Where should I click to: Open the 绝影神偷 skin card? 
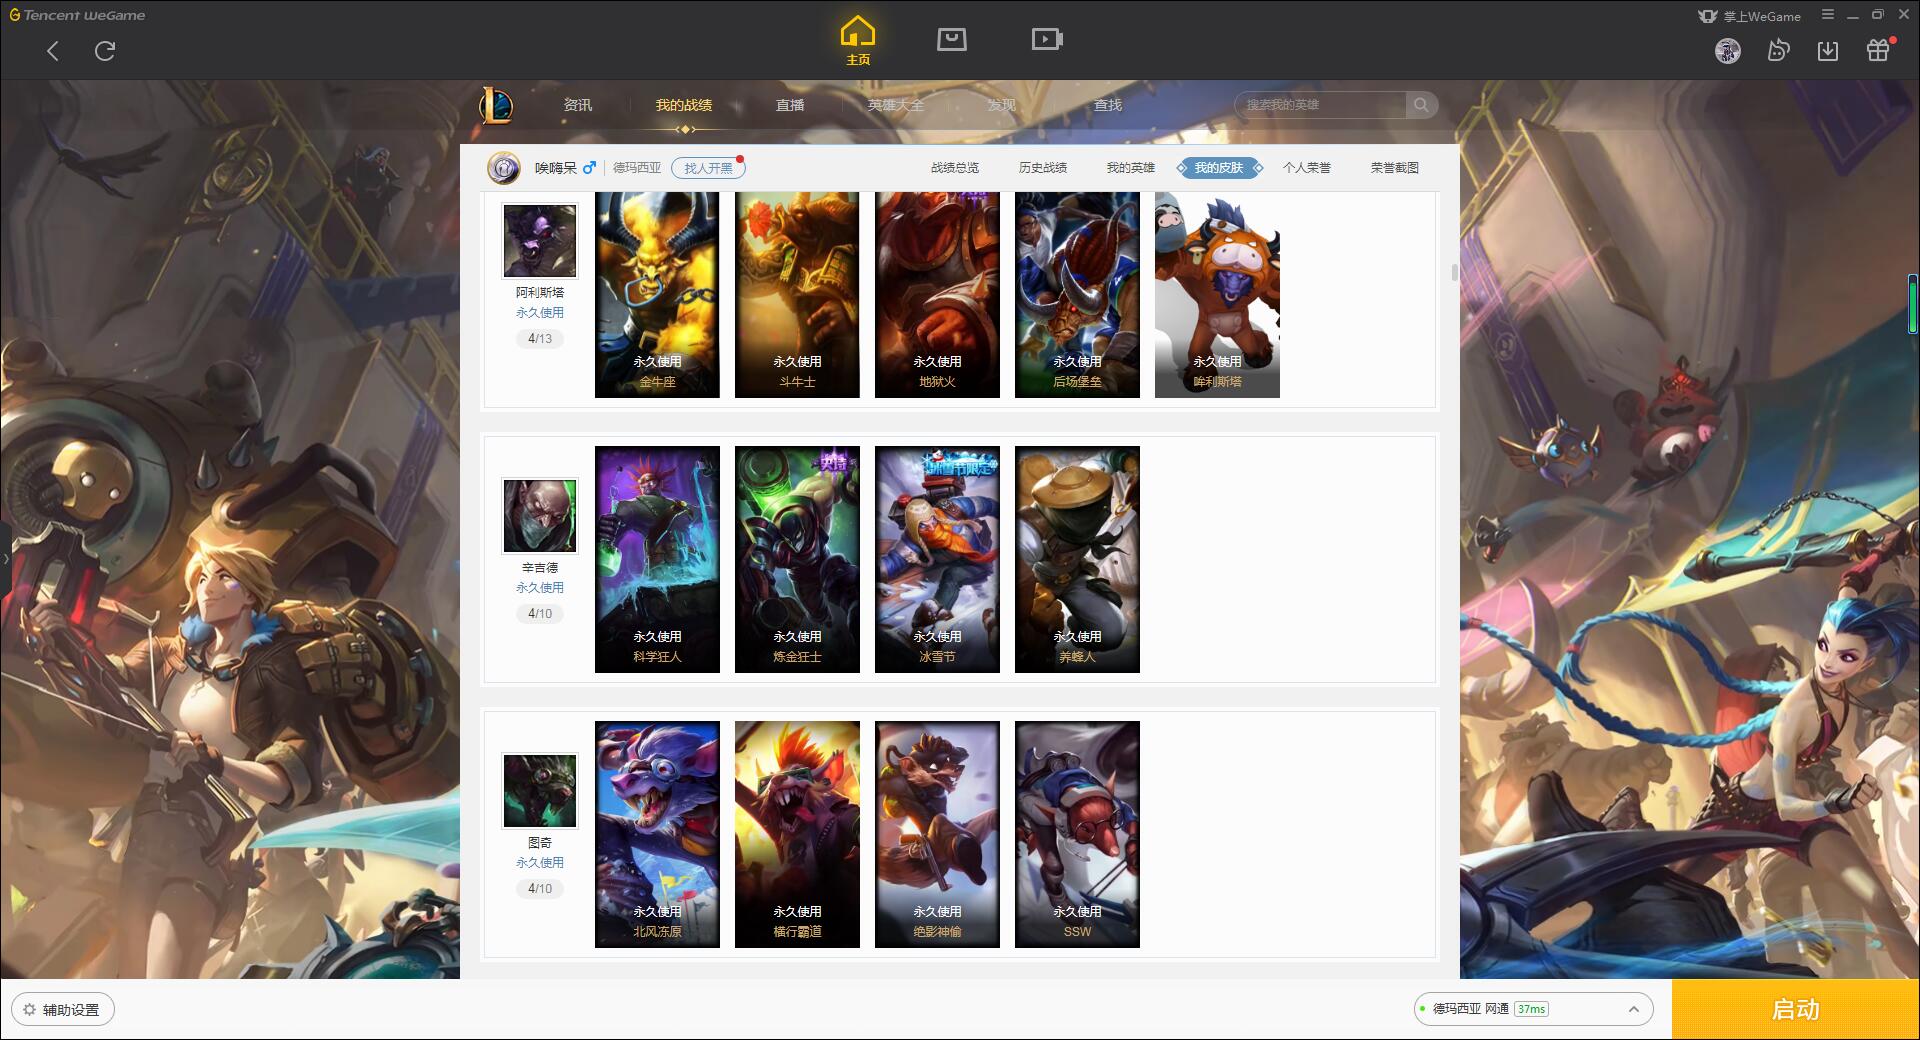(x=937, y=834)
